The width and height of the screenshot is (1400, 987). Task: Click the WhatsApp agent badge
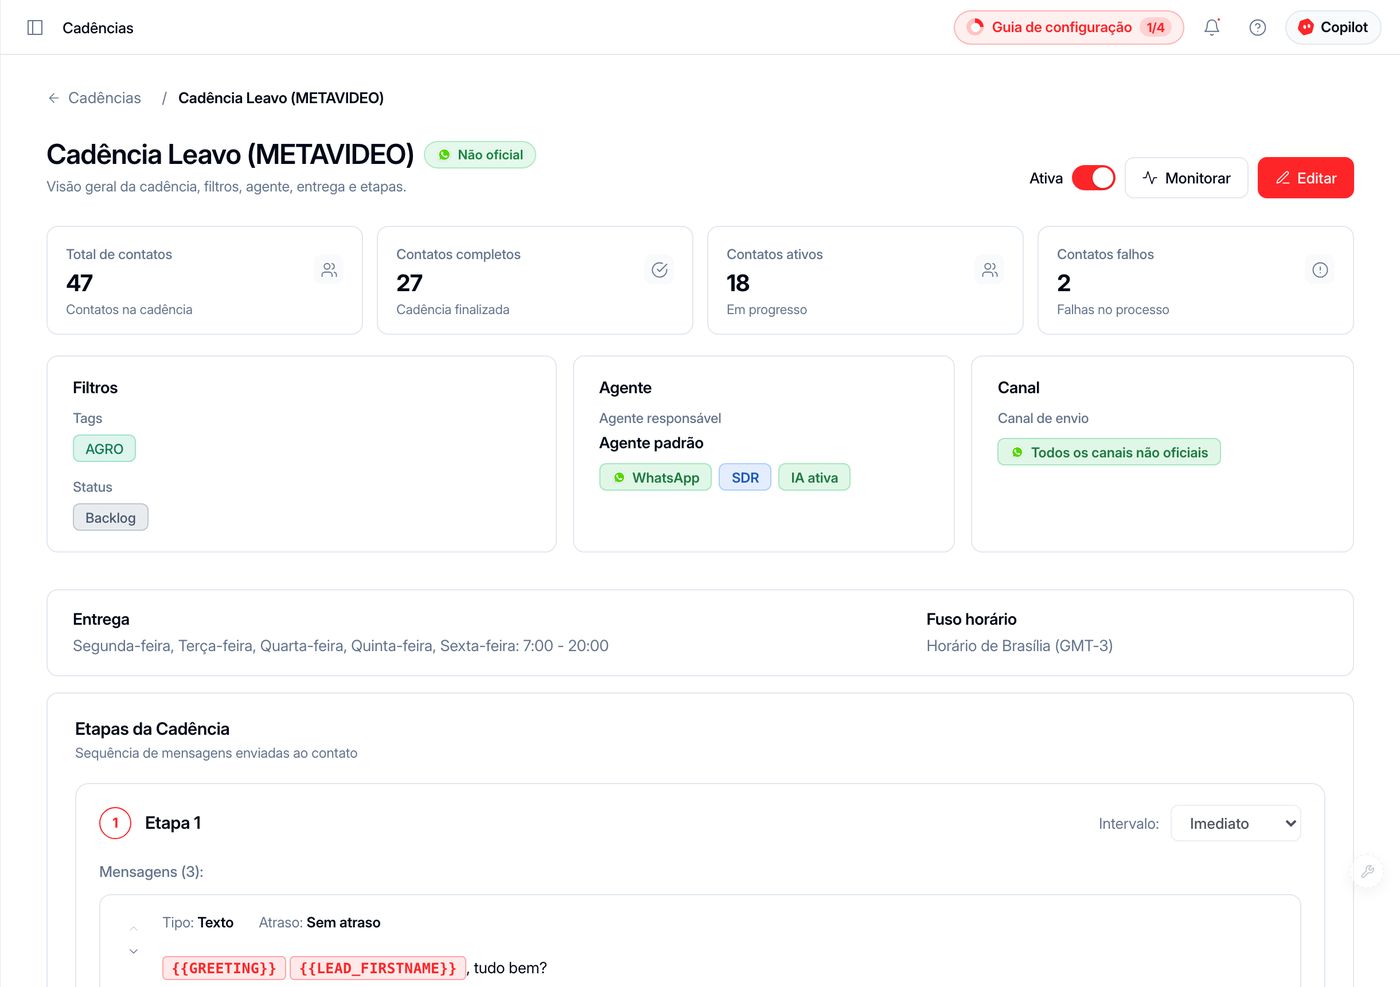656,477
